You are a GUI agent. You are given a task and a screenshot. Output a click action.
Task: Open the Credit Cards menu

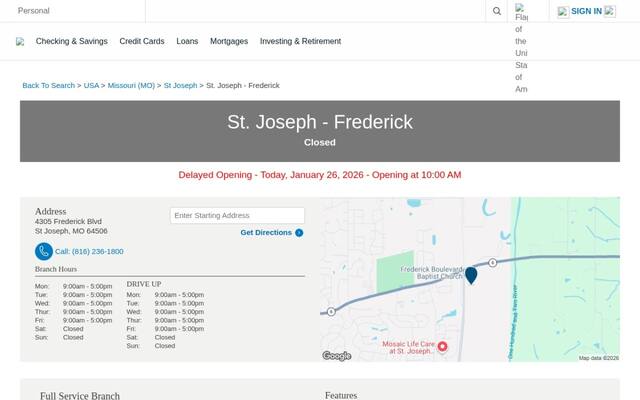tap(142, 41)
